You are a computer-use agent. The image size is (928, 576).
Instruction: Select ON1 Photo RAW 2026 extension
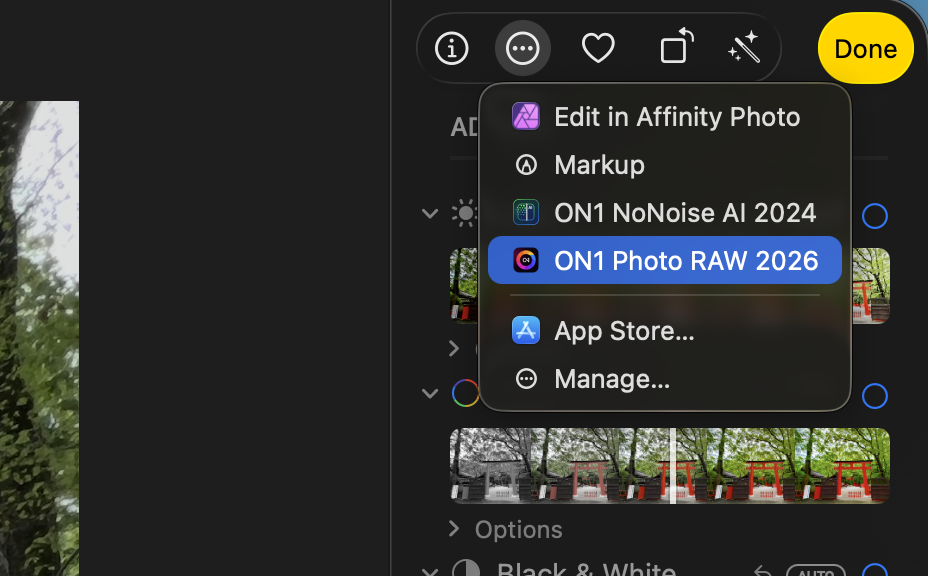(665, 260)
